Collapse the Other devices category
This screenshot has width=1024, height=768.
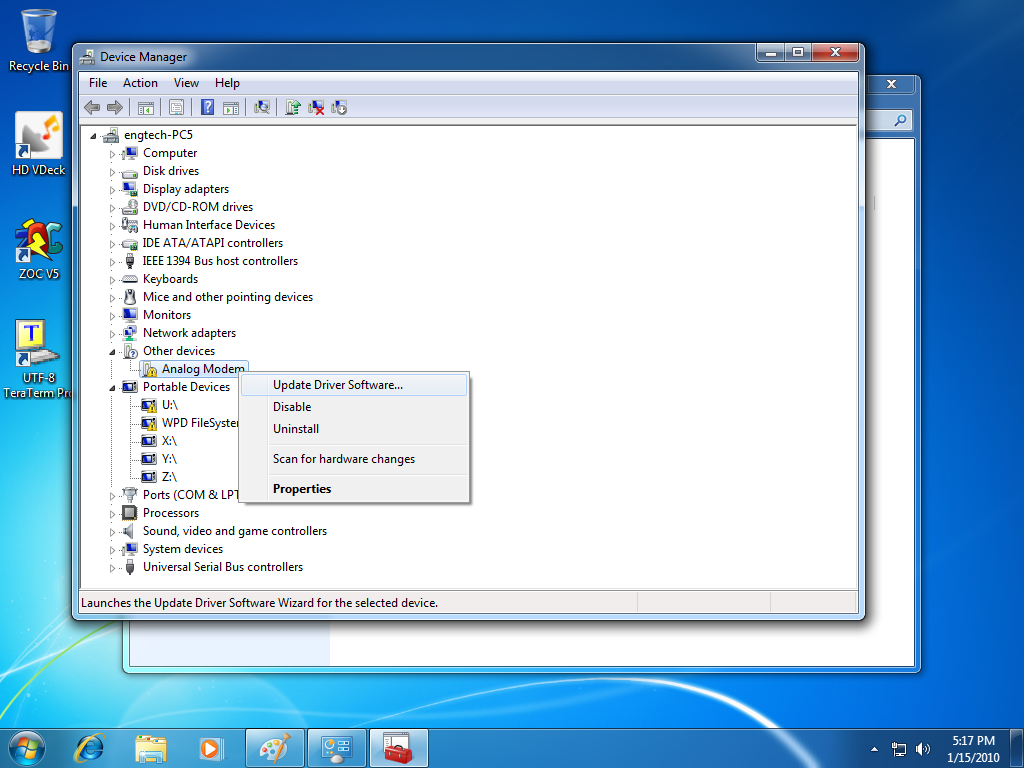[x=113, y=351]
